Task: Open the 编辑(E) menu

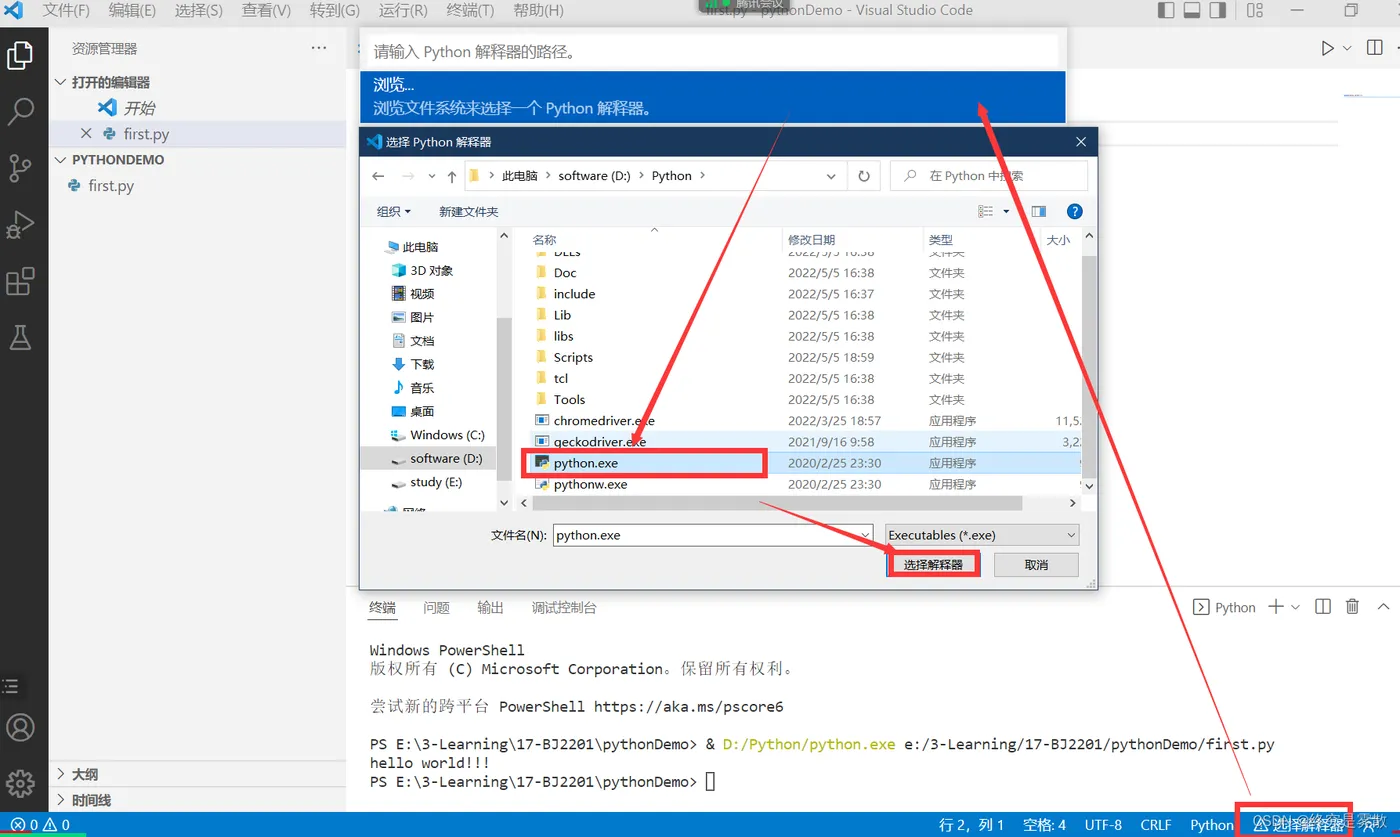Action: [132, 11]
